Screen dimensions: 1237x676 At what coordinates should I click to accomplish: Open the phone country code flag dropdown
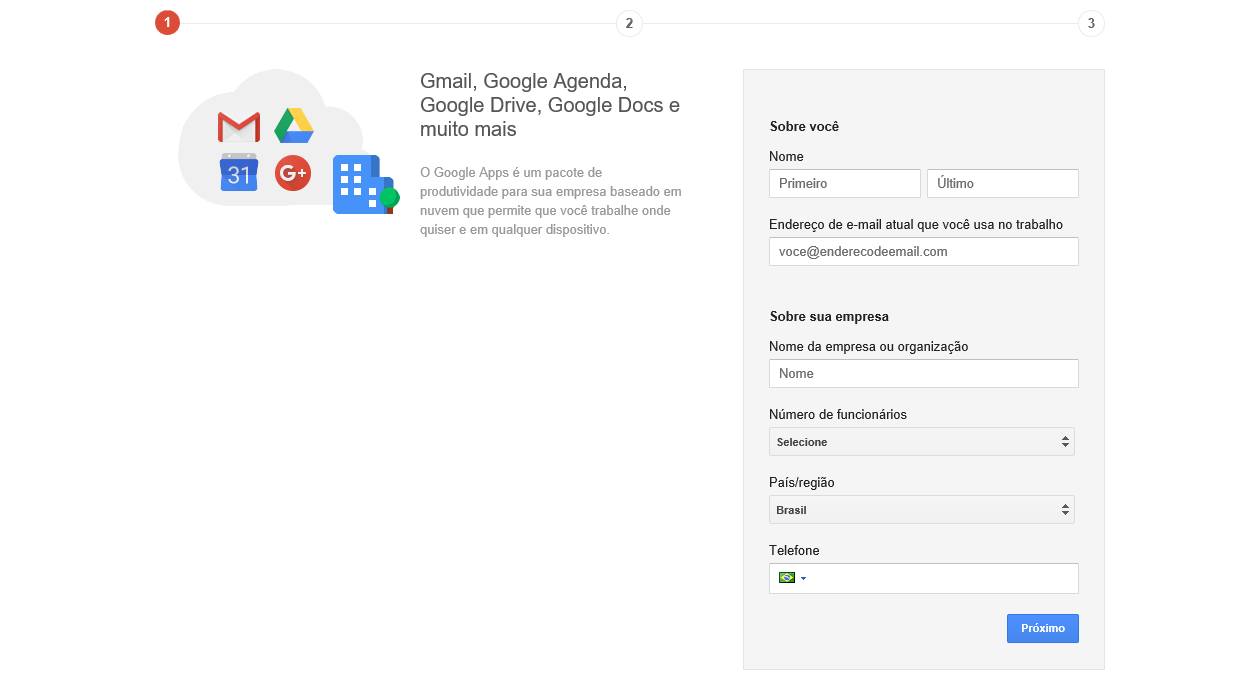pos(792,578)
